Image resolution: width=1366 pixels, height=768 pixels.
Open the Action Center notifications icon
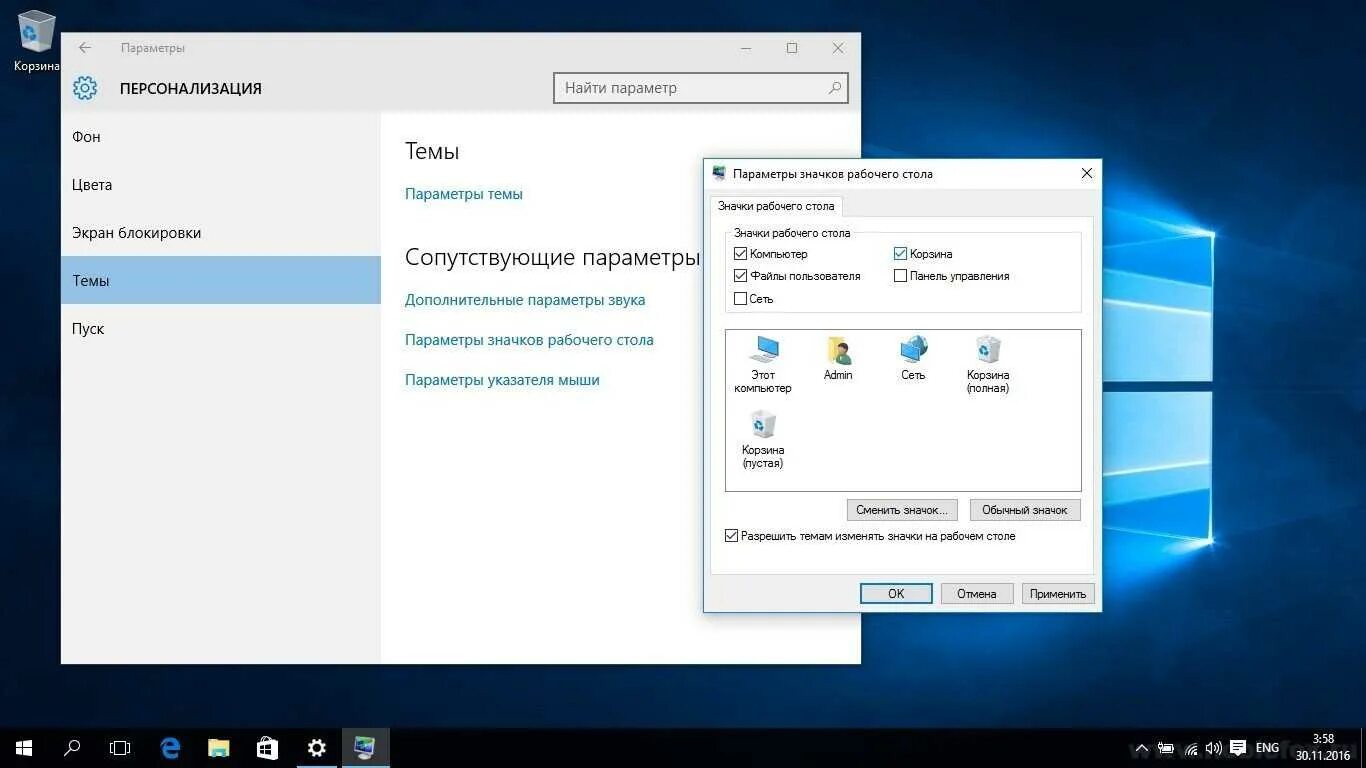[x=1238, y=748]
